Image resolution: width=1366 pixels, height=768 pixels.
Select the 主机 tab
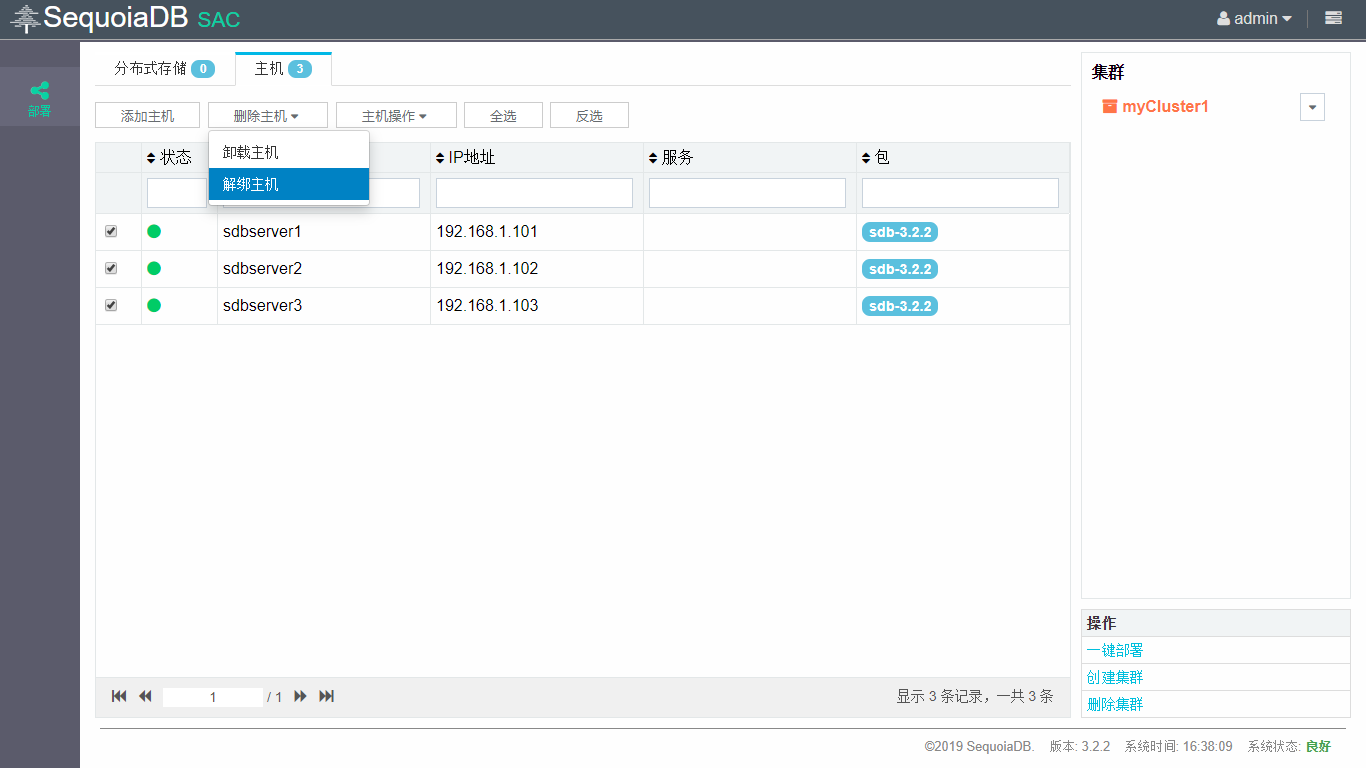point(283,69)
